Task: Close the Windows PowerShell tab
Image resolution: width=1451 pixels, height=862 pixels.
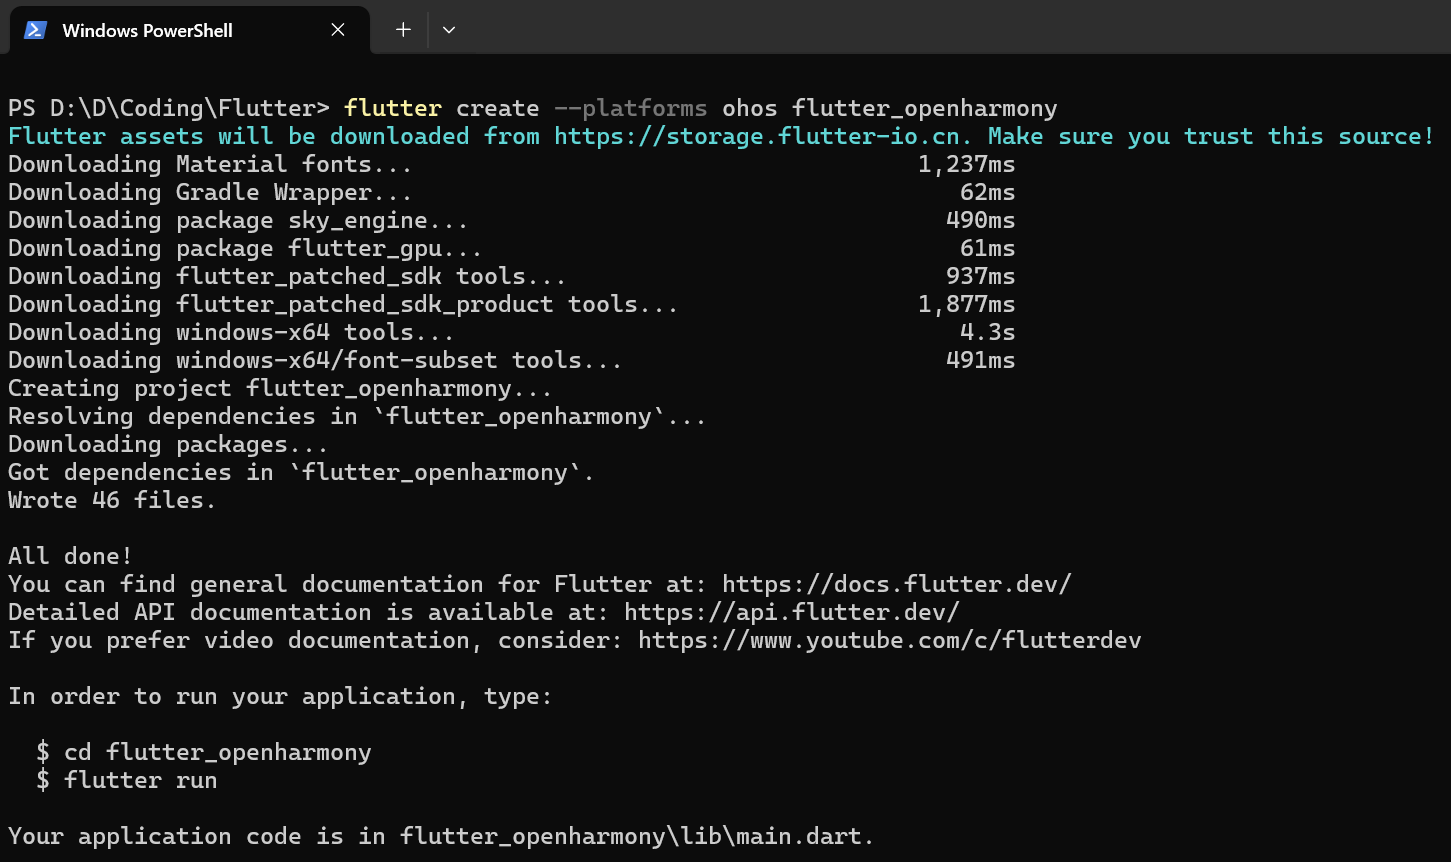Action: pos(338,30)
